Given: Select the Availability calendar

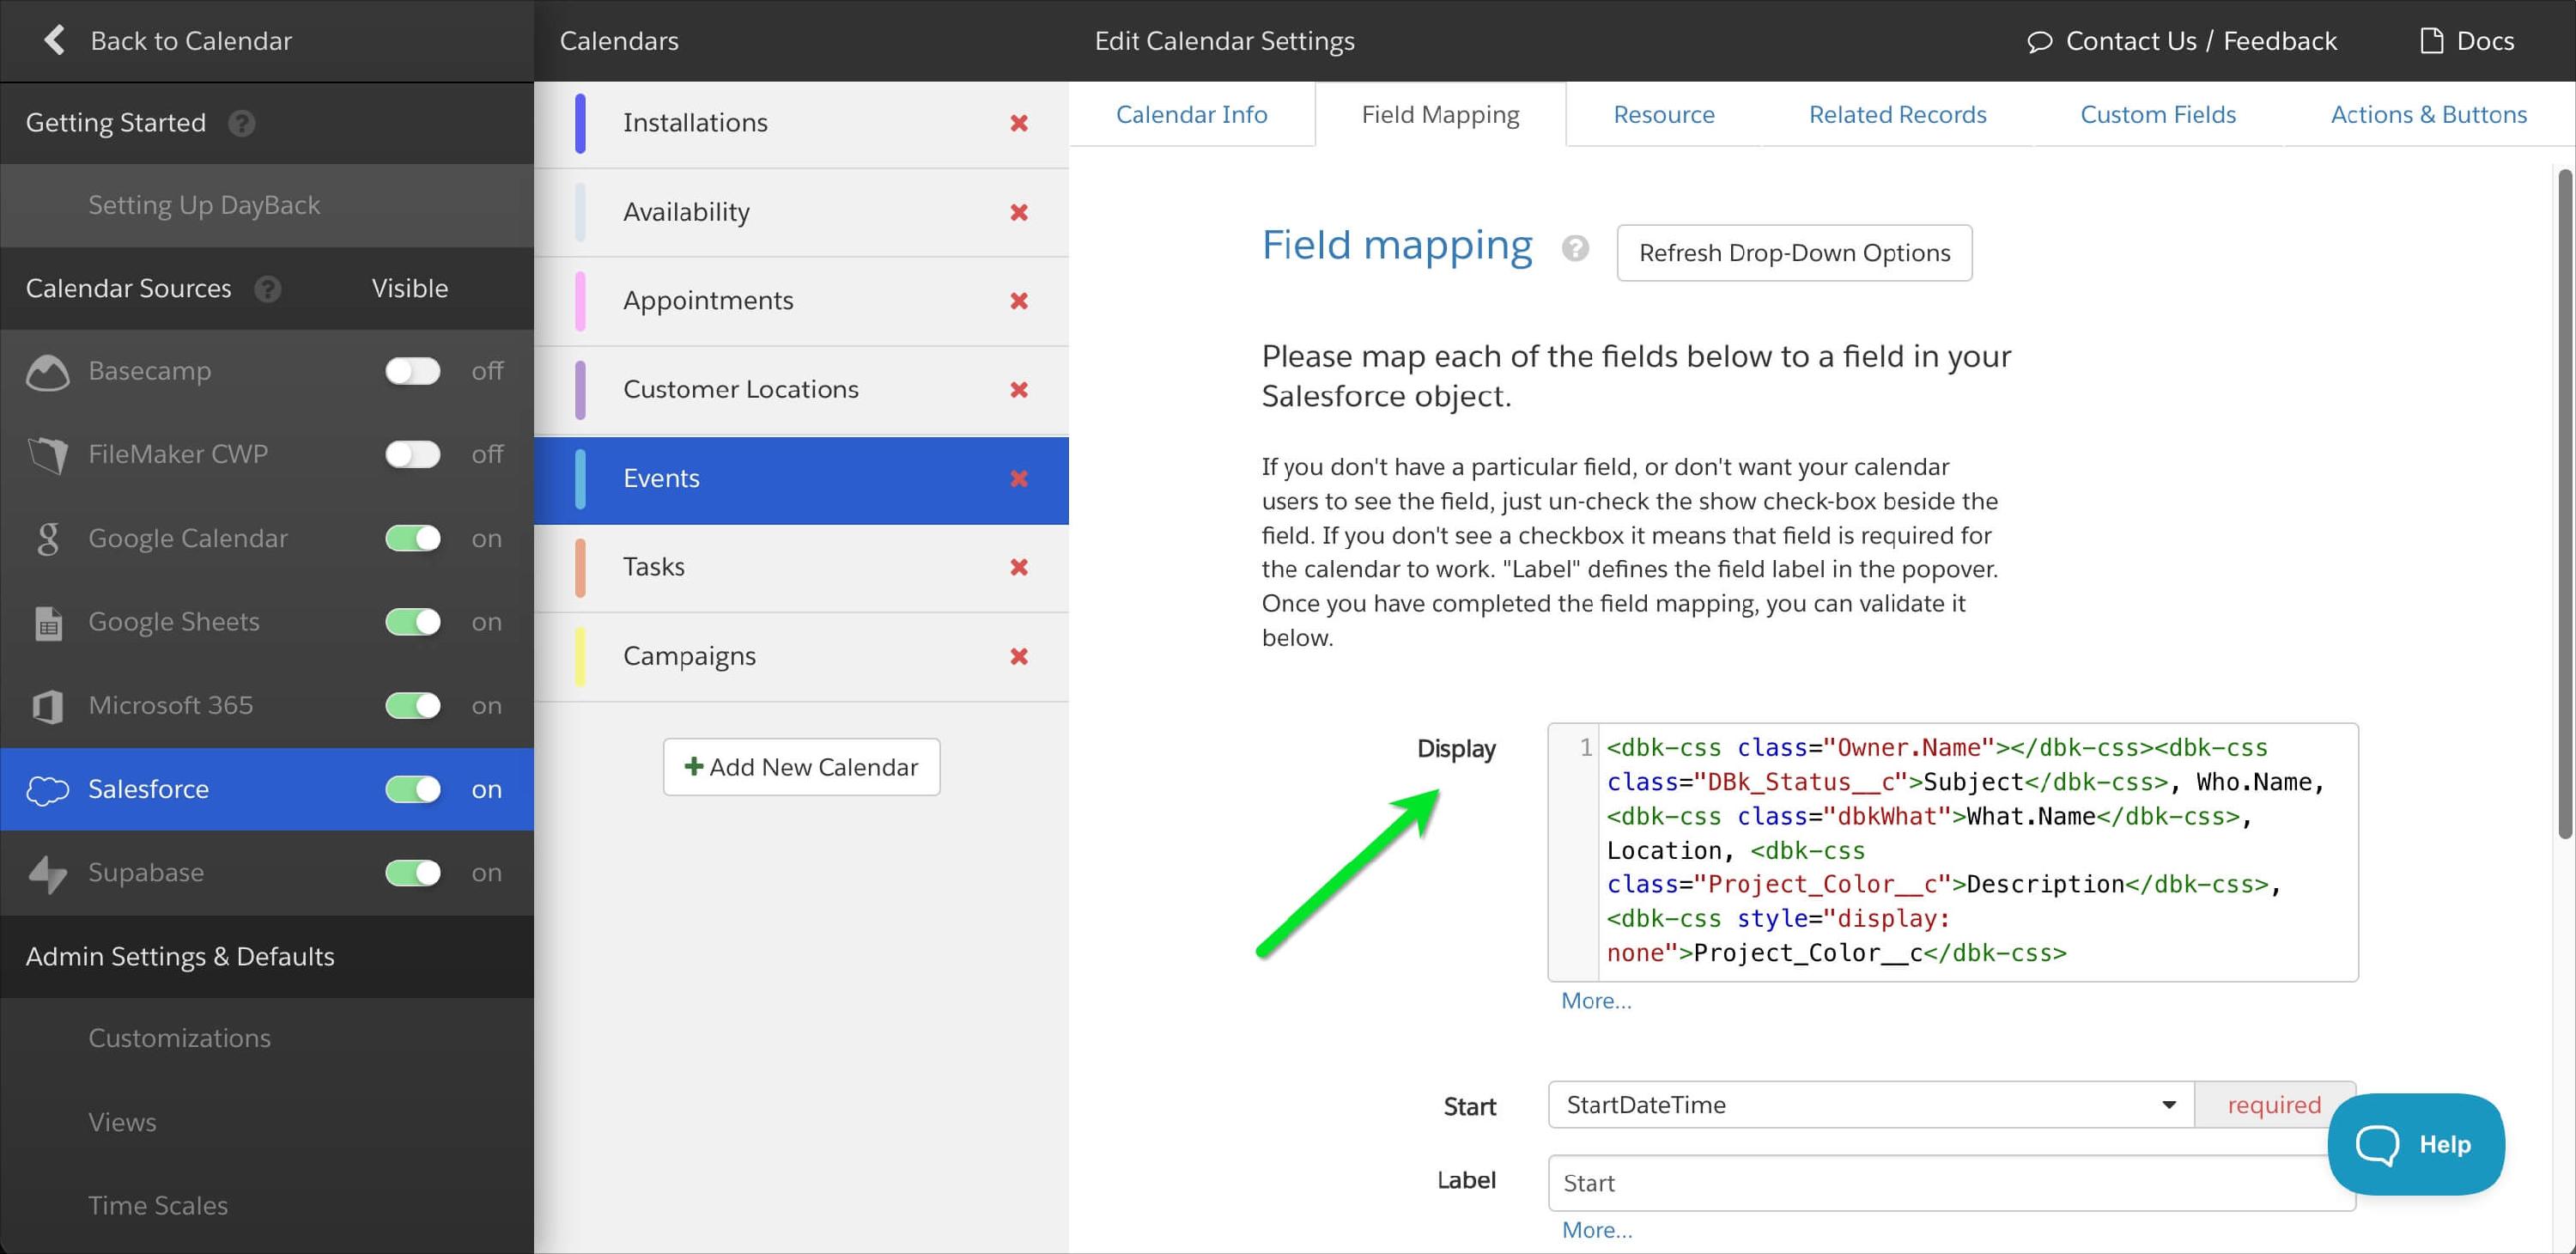Looking at the screenshot, I should click(801, 213).
